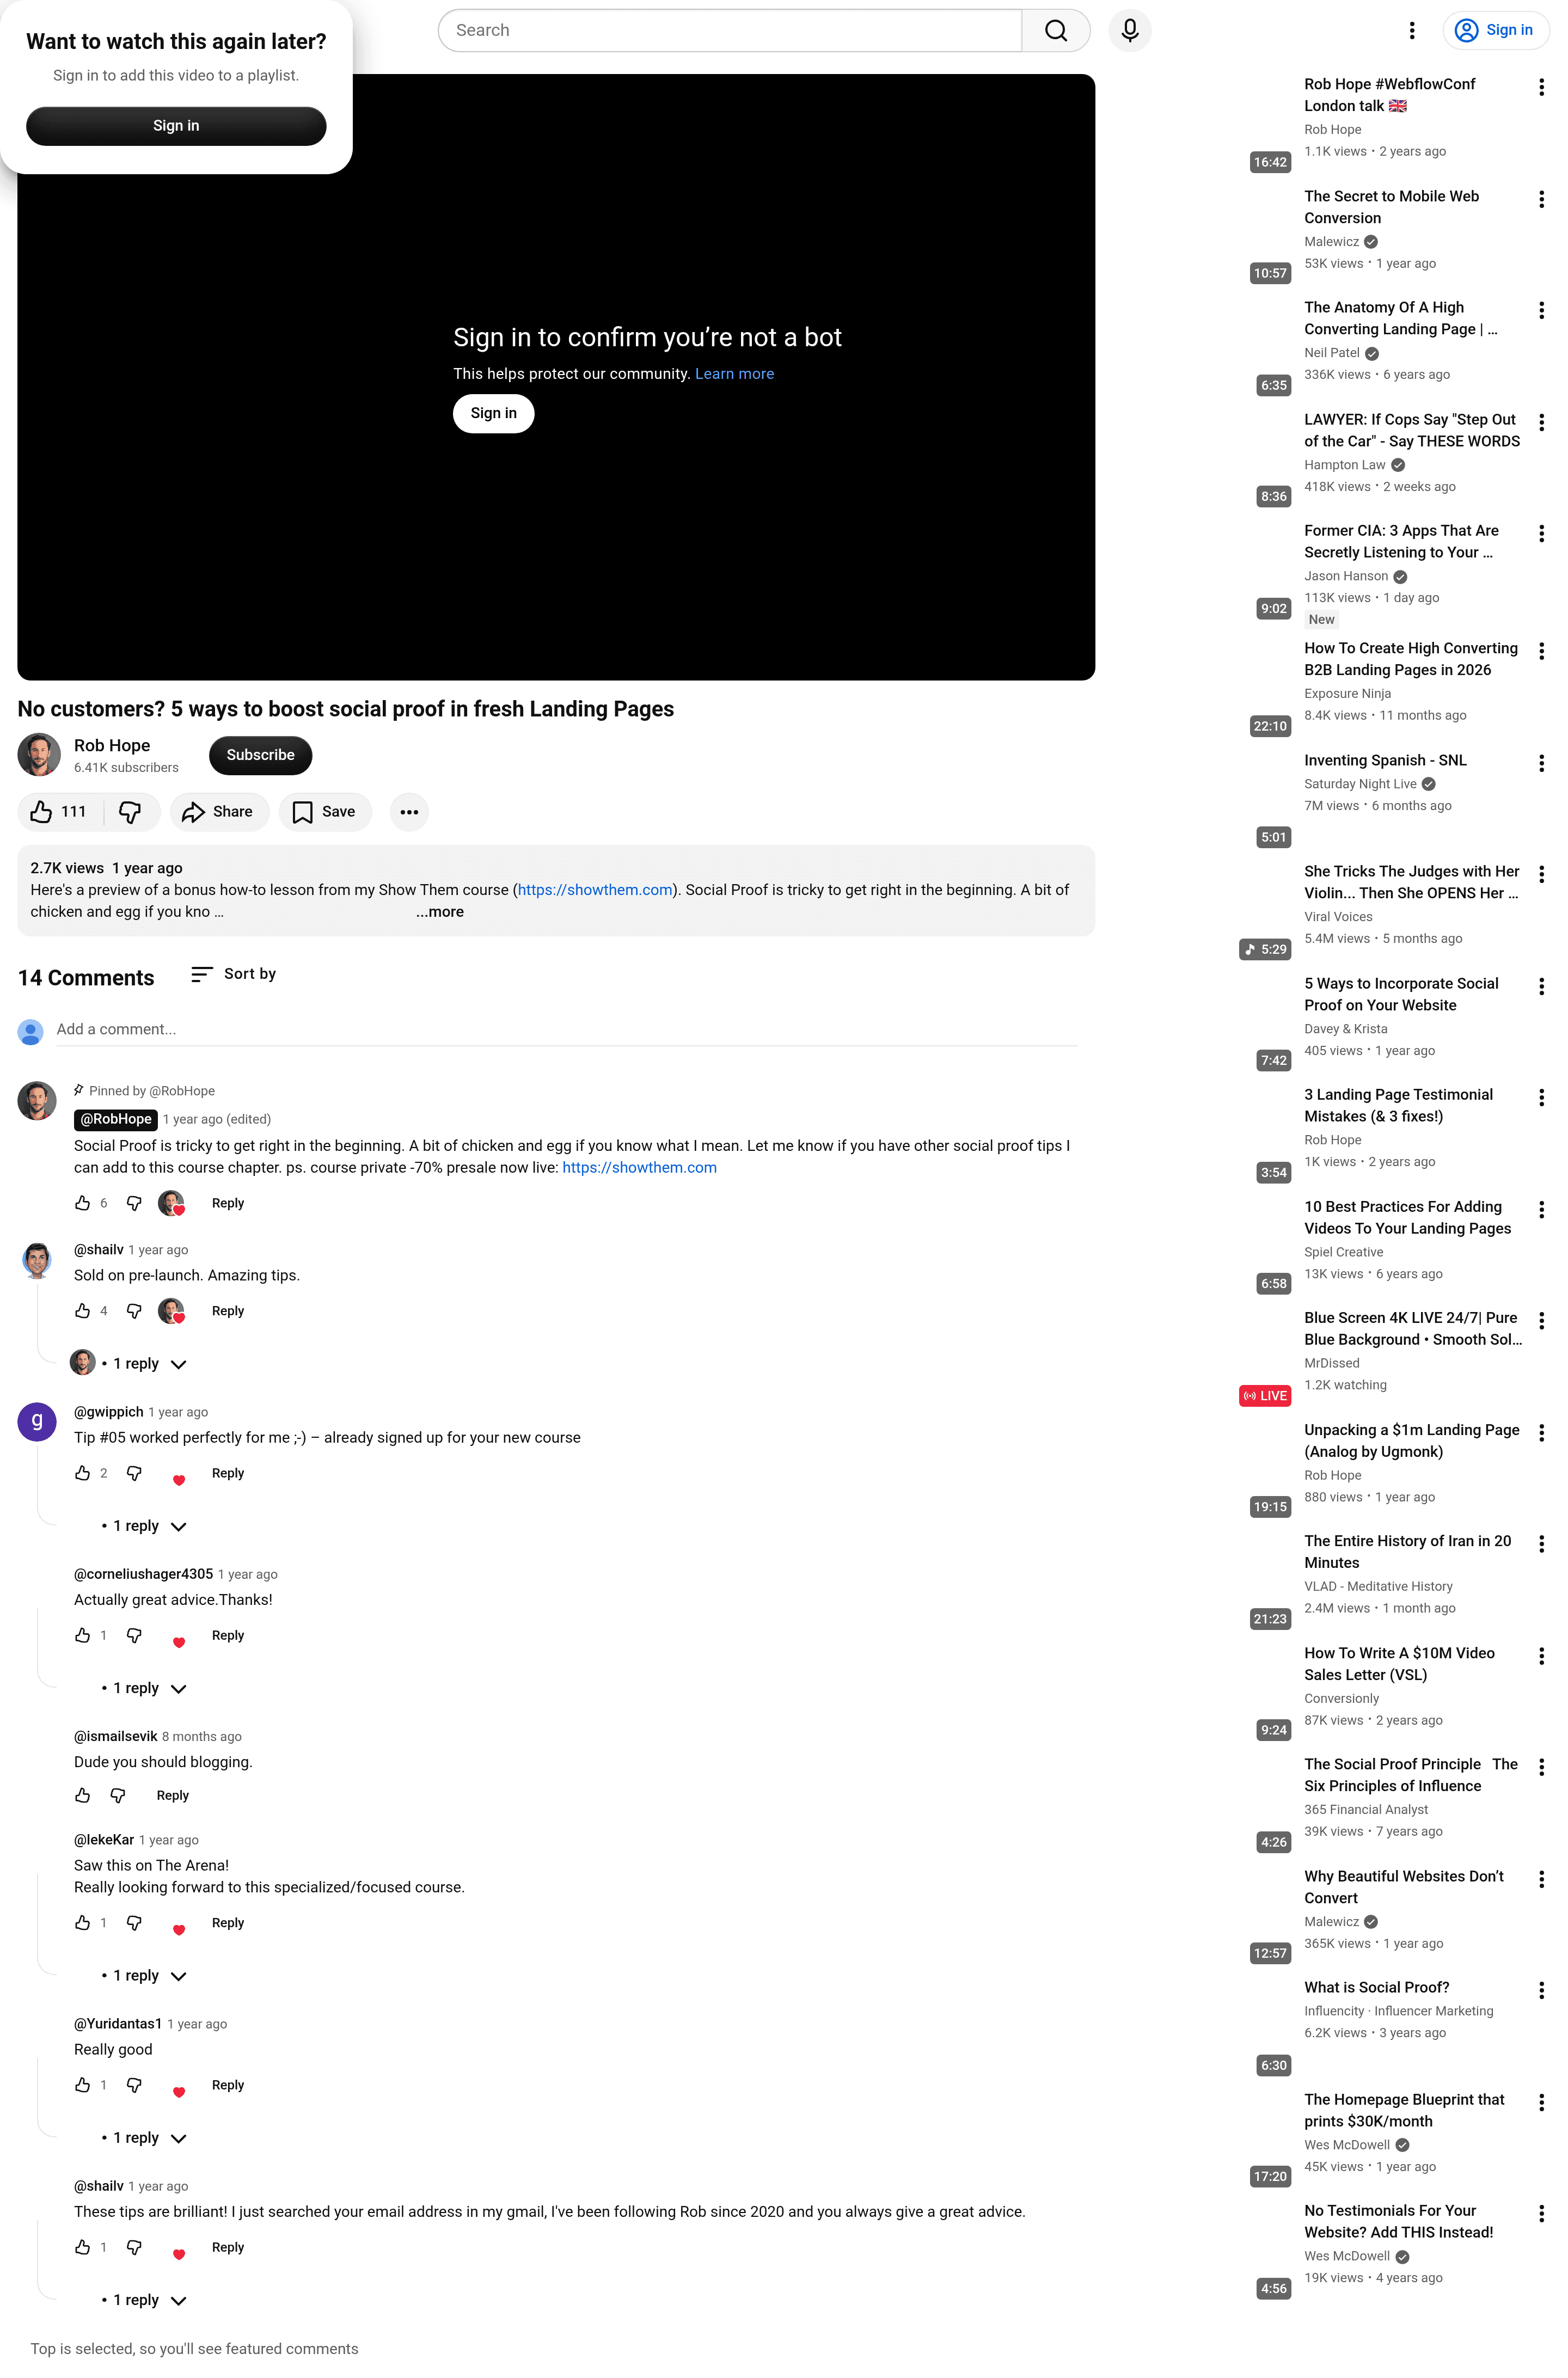Open the Sort by comments dropdown
Viewport: 1568px width, 2378px height.
click(233, 974)
